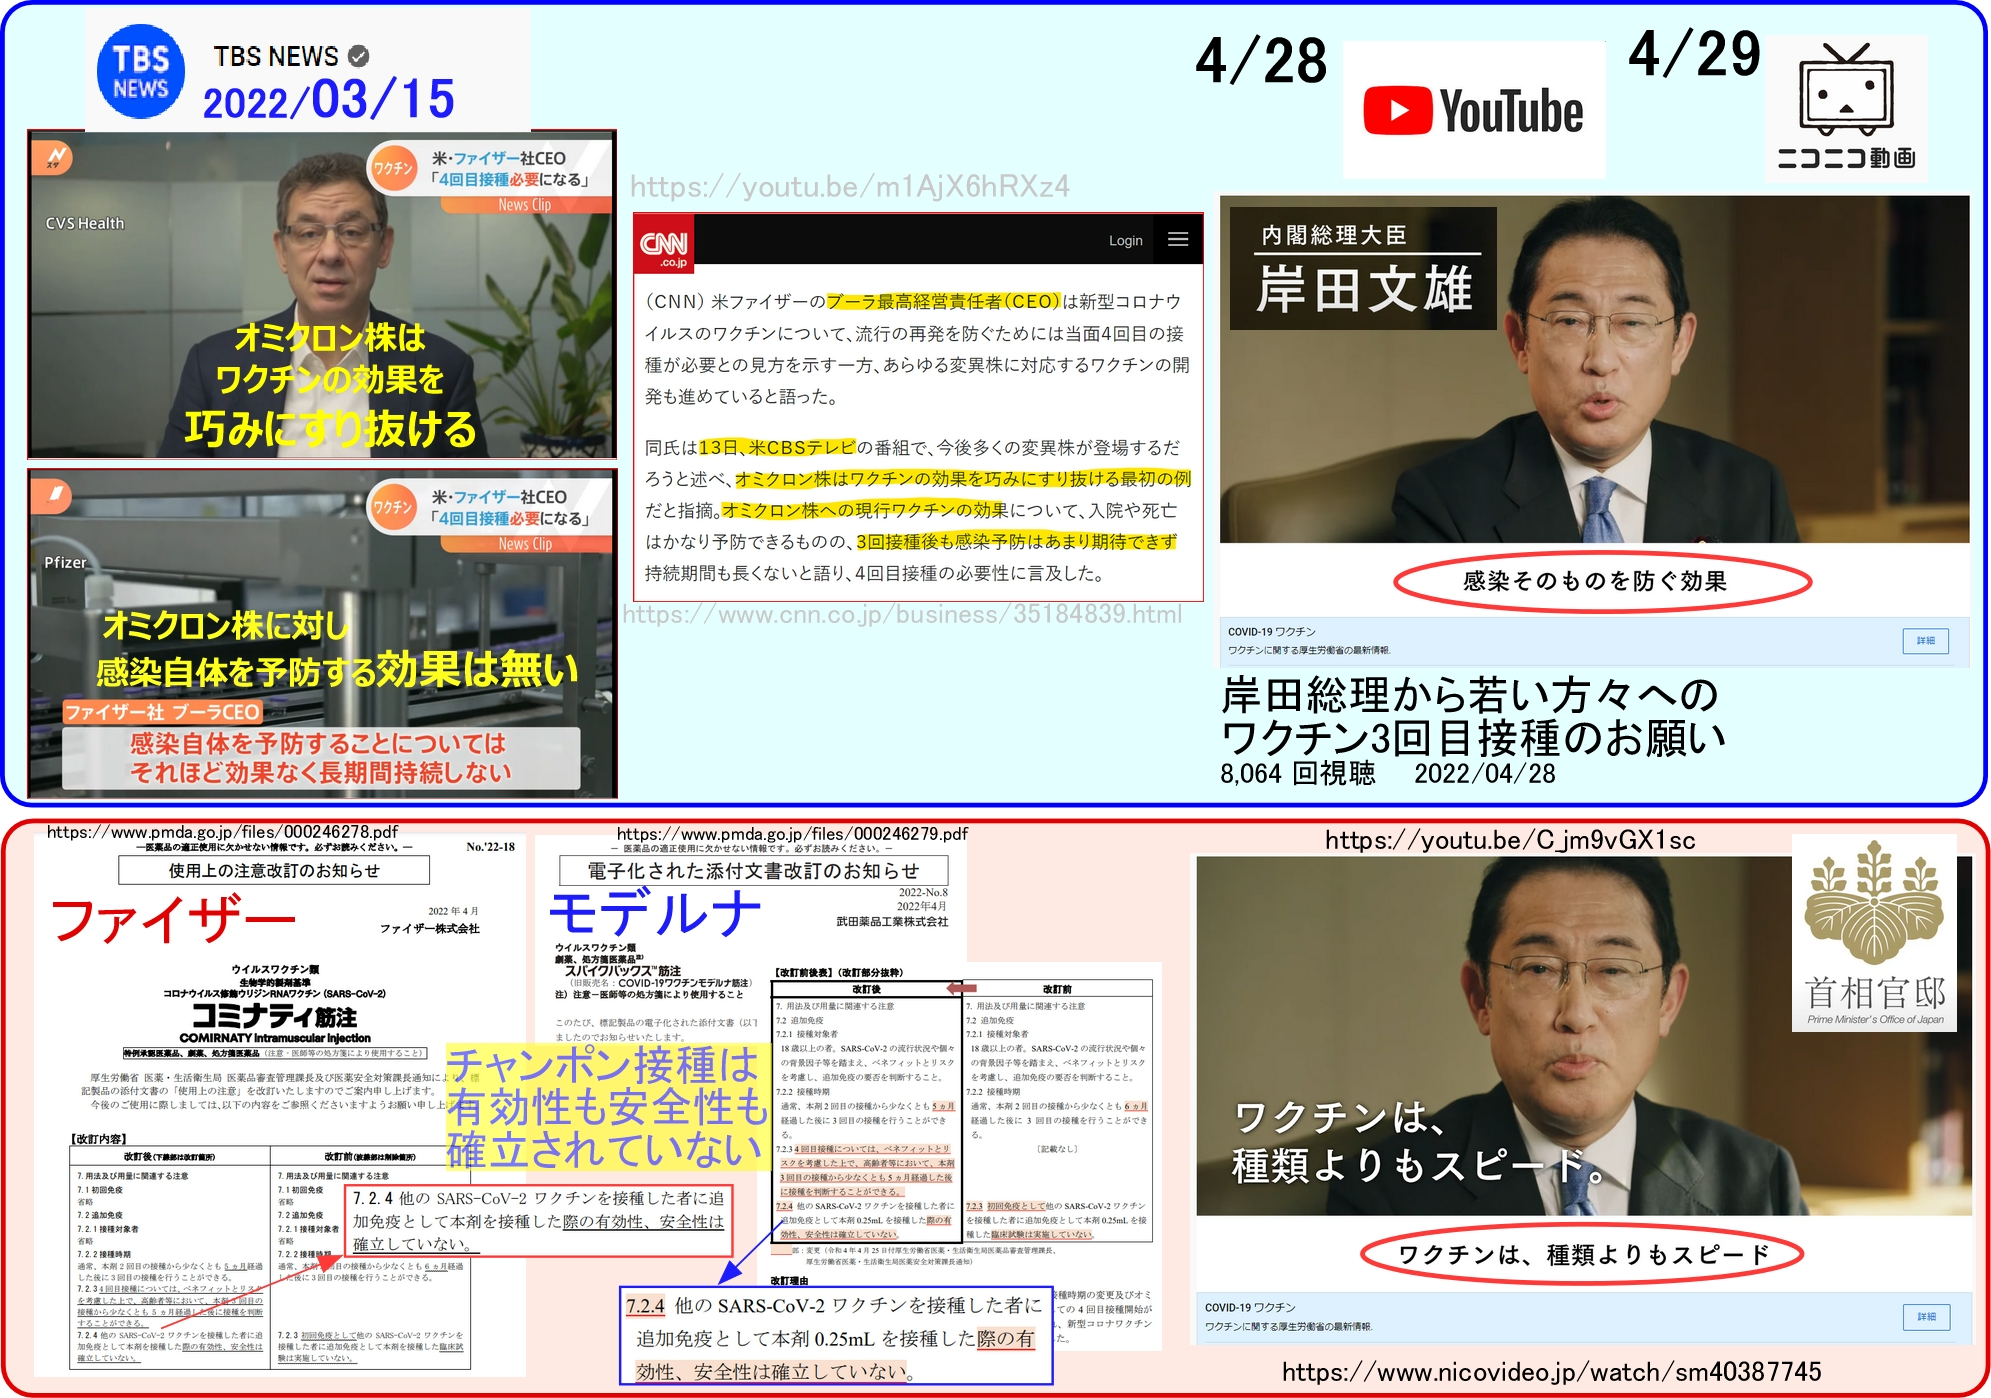Click the highlighted 13日、米CBSテレビ text

click(777, 448)
